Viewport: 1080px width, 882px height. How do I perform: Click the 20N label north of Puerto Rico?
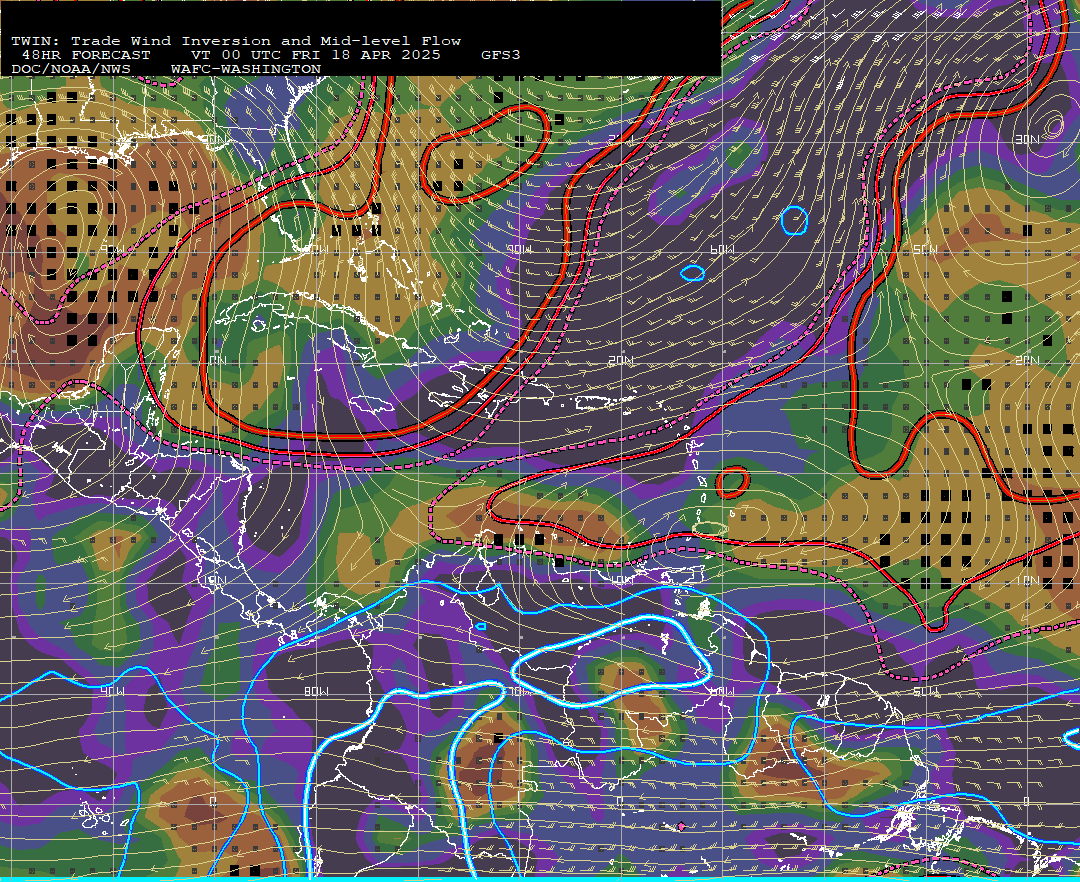(621, 361)
